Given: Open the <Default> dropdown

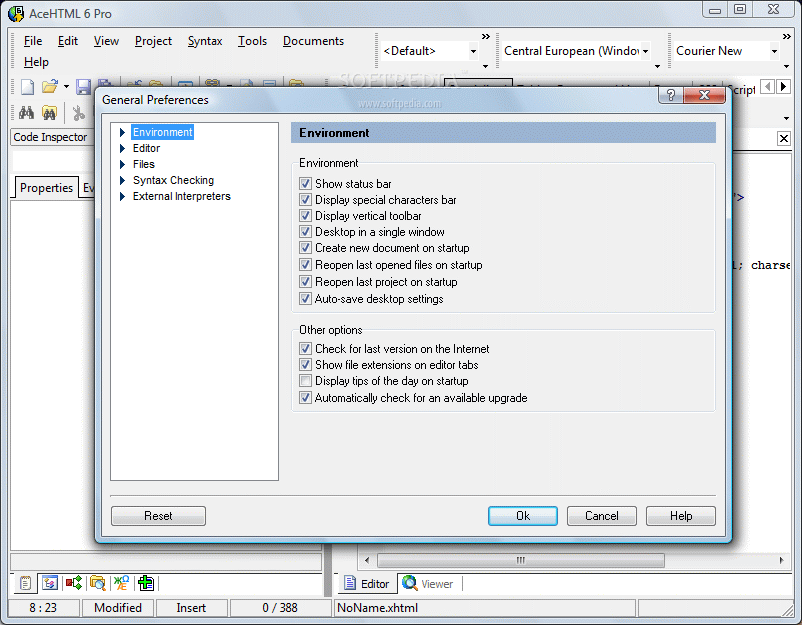Looking at the screenshot, I should (x=473, y=51).
